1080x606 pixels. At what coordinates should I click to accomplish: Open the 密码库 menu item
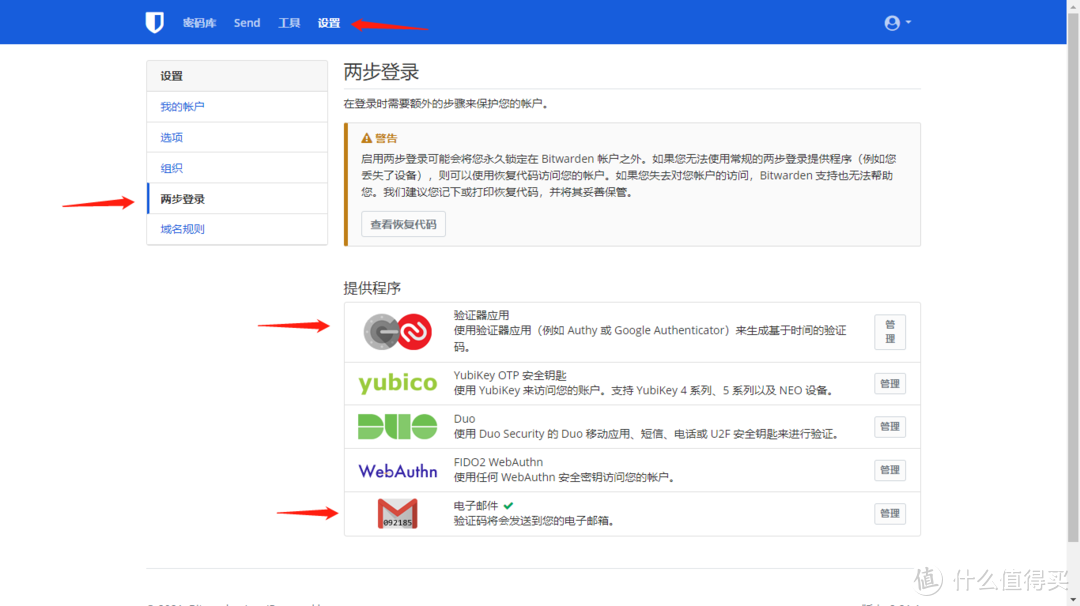pos(199,23)
